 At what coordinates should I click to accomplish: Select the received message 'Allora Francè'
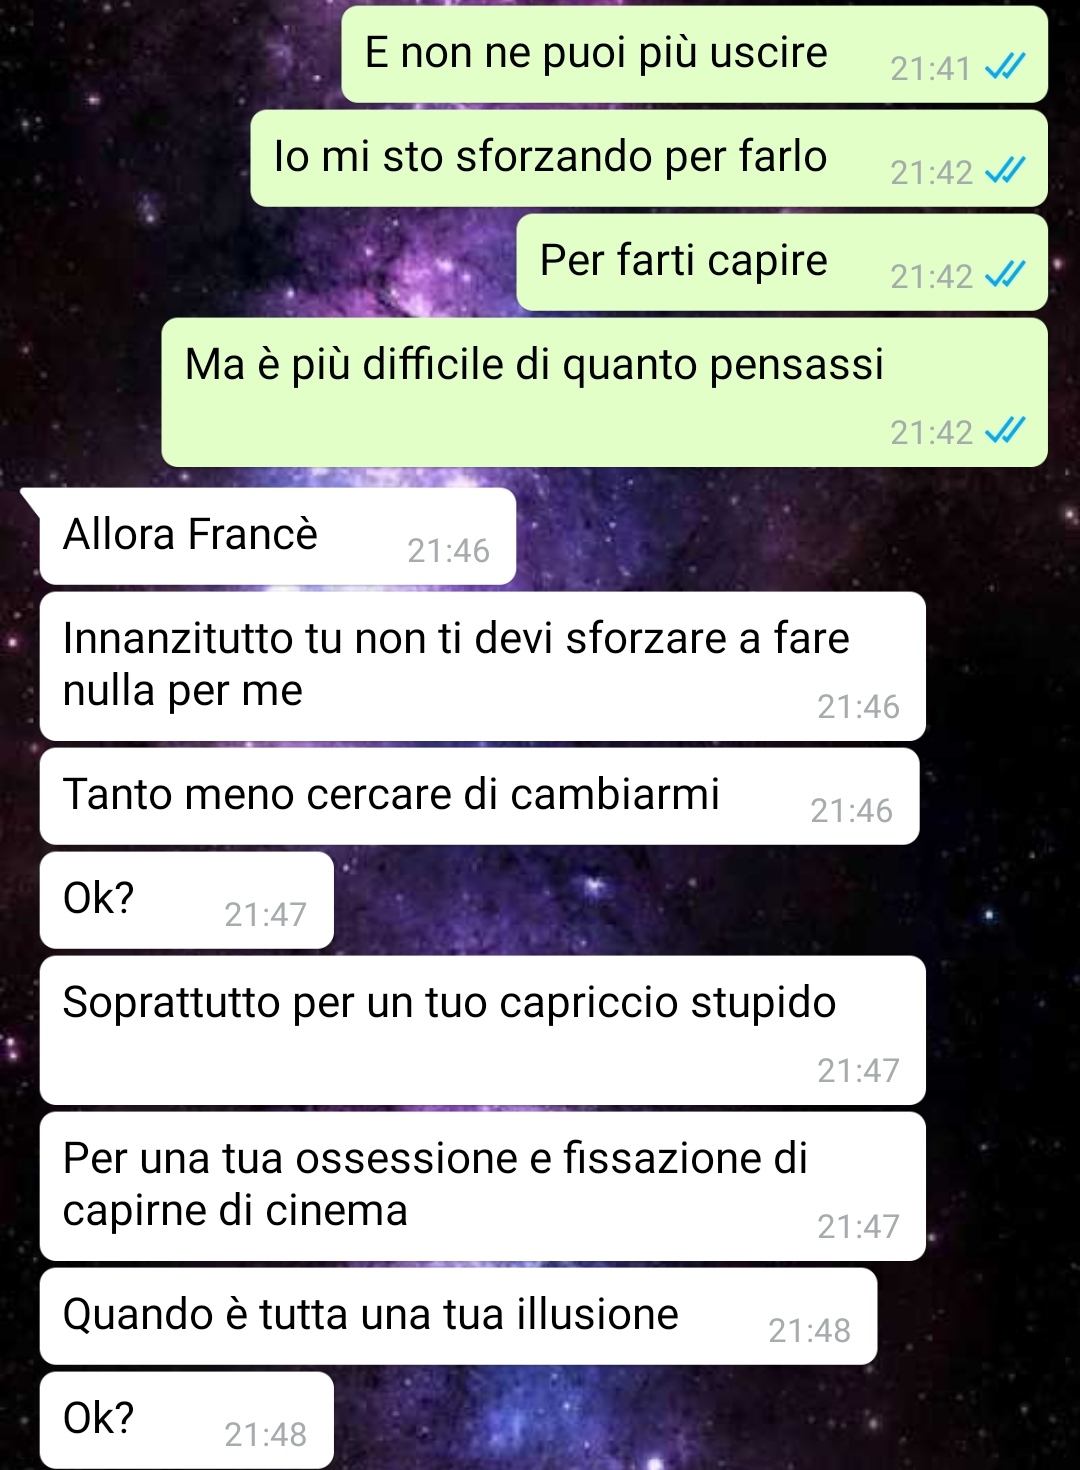coord(278,536)
